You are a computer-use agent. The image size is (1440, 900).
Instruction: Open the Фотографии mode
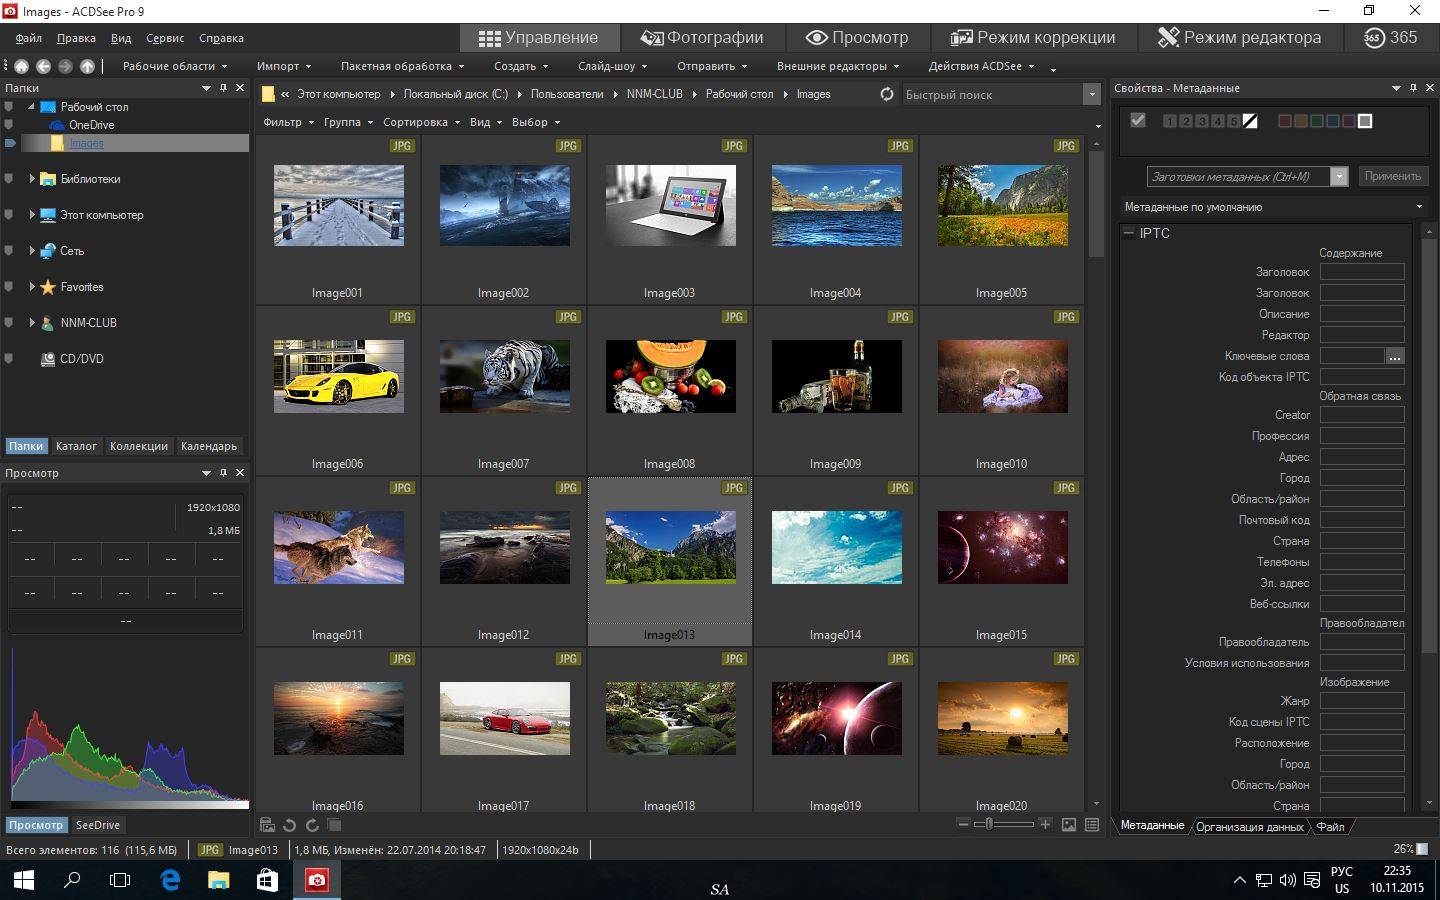pos(702,38)
